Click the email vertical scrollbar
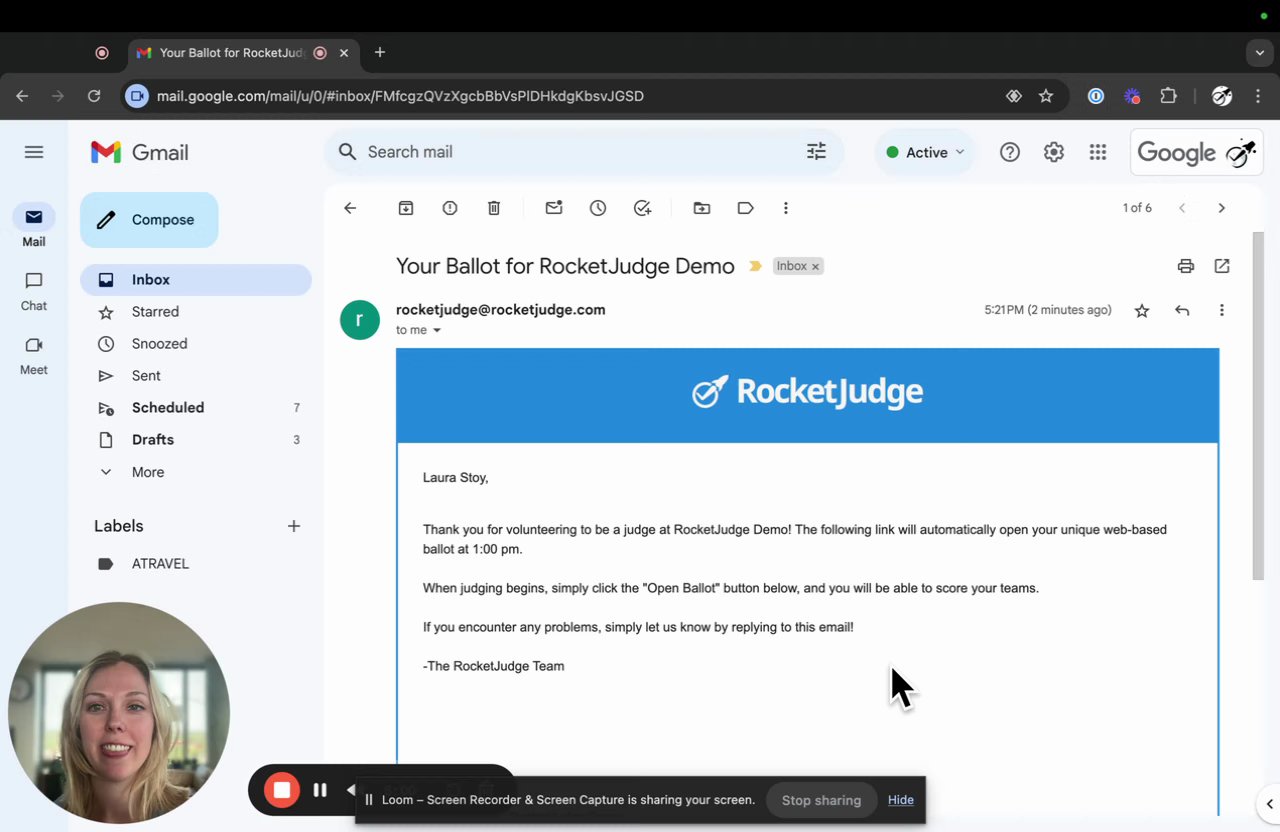The image size is (1280, 832). (x=1258, y=405)
